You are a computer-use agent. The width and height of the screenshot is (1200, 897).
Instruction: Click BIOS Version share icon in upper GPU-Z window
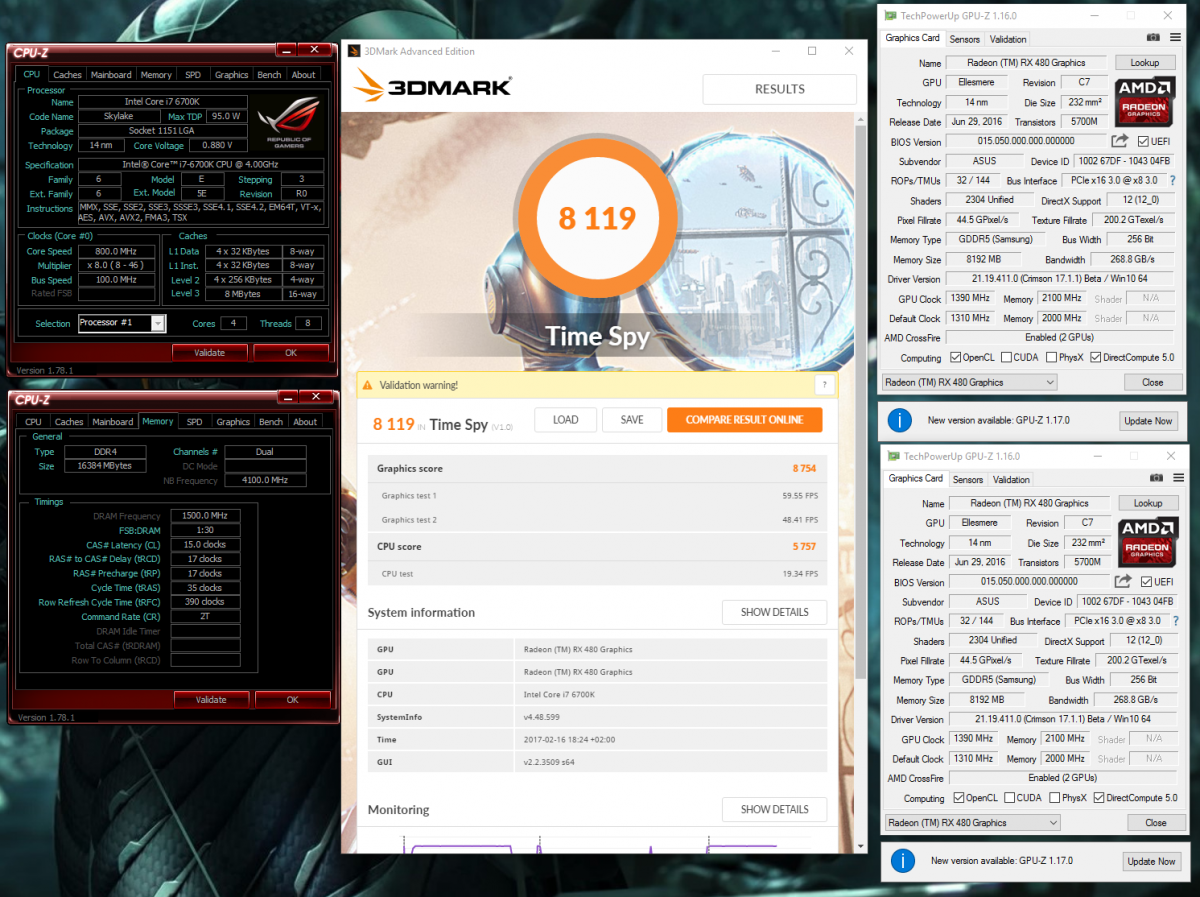tap(1121, 141)
